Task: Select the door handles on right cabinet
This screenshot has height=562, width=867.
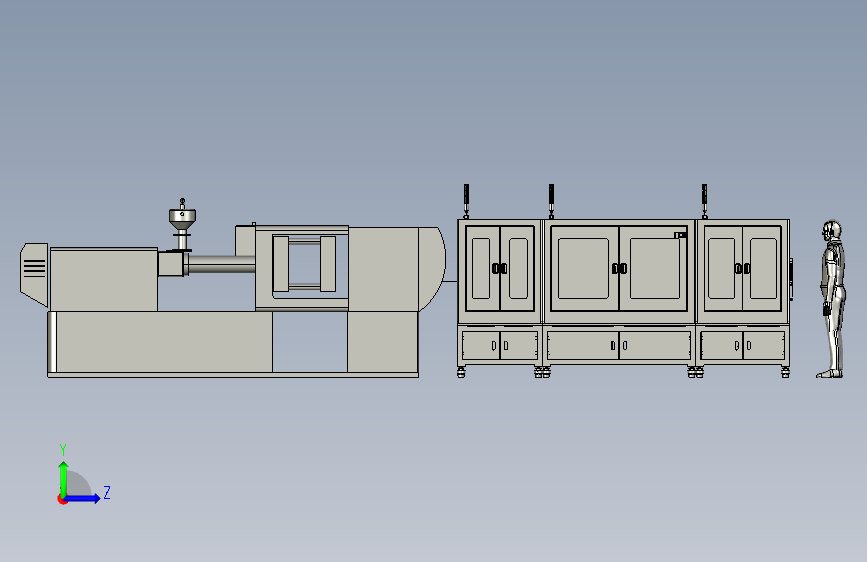Action: point(742,268)
